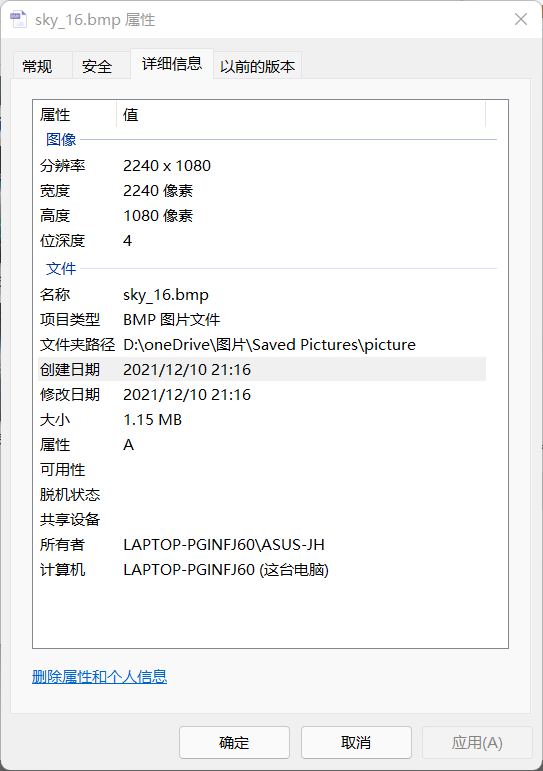Select the 修改日期 row
543x771 pixels.
(262, 395)
